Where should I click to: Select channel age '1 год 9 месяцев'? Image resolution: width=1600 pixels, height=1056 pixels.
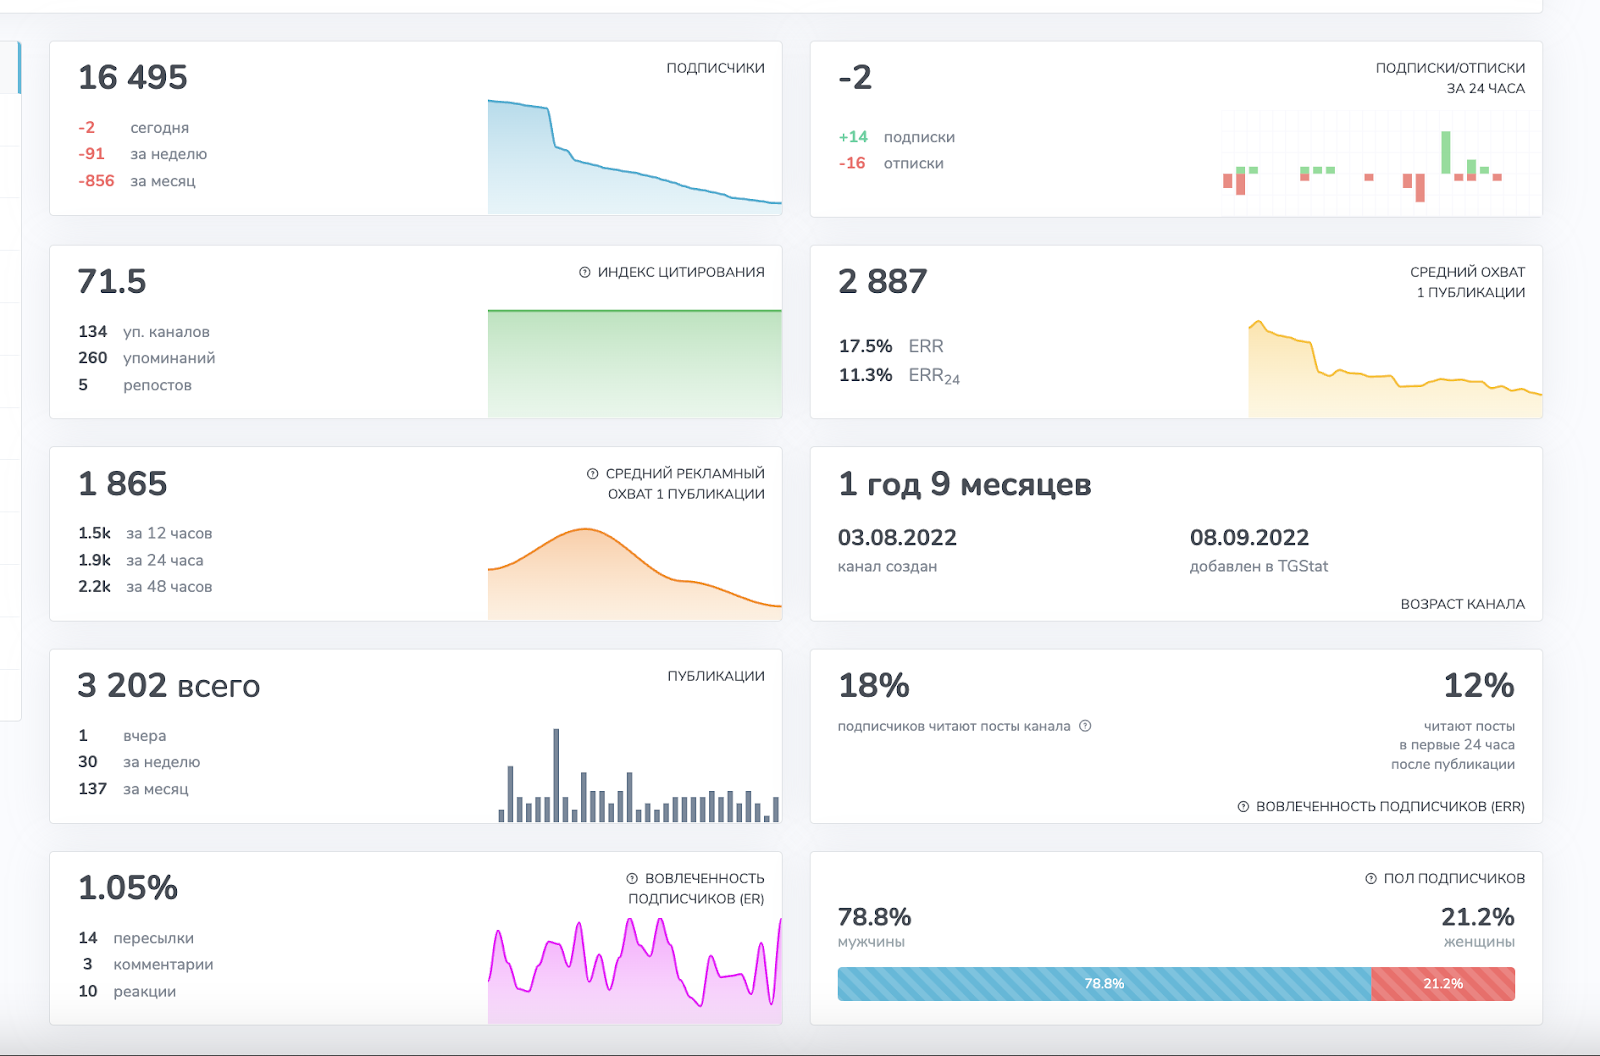(965, 484)
